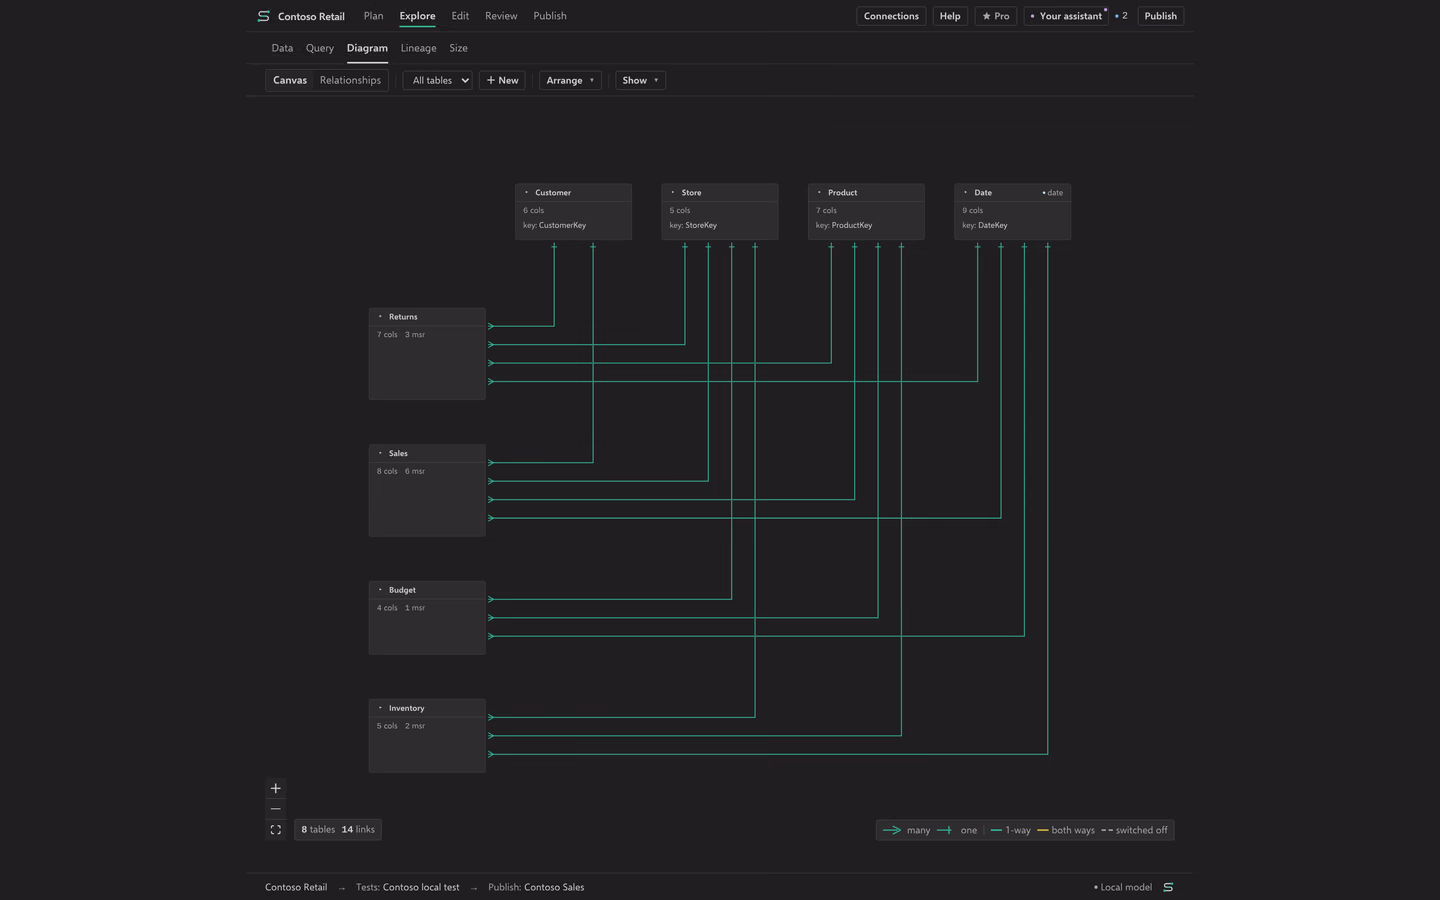Open the Pro star button
1440x900 pixels.
click(996, 16)
